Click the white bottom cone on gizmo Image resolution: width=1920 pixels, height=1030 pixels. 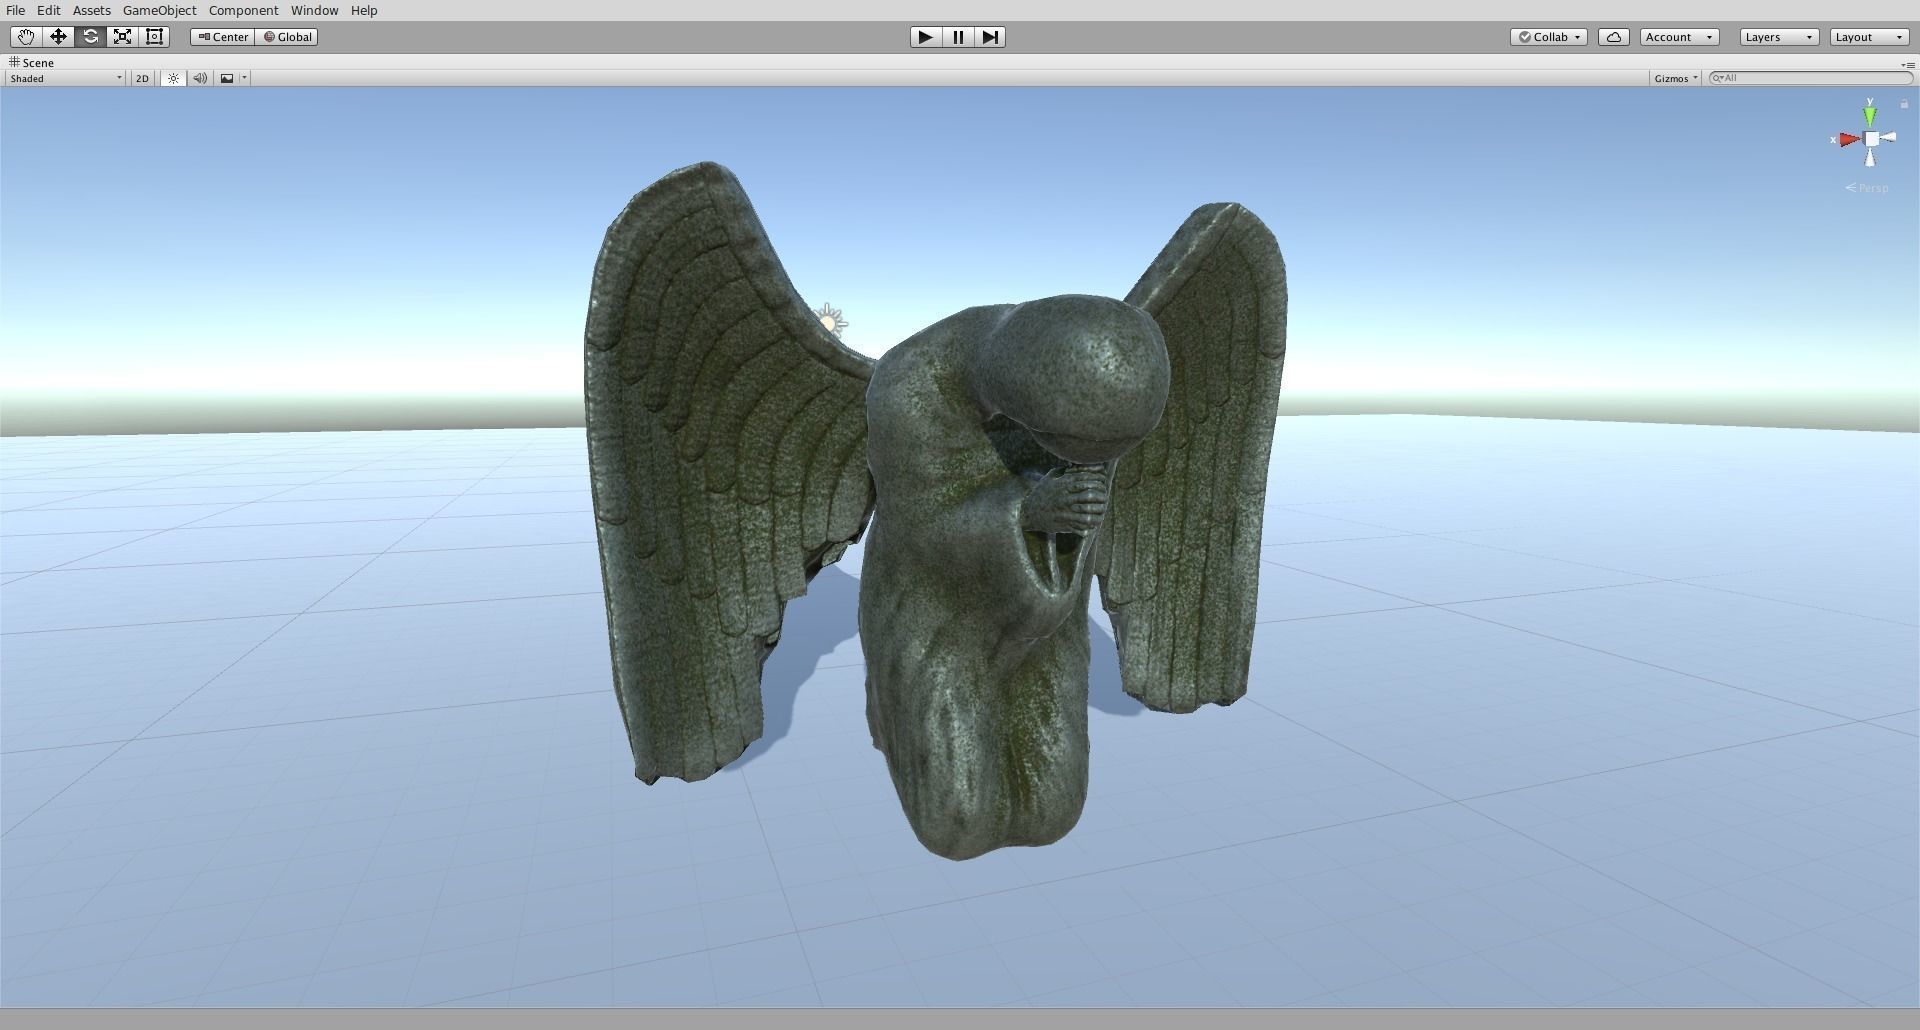click(x=1870, y=157)
